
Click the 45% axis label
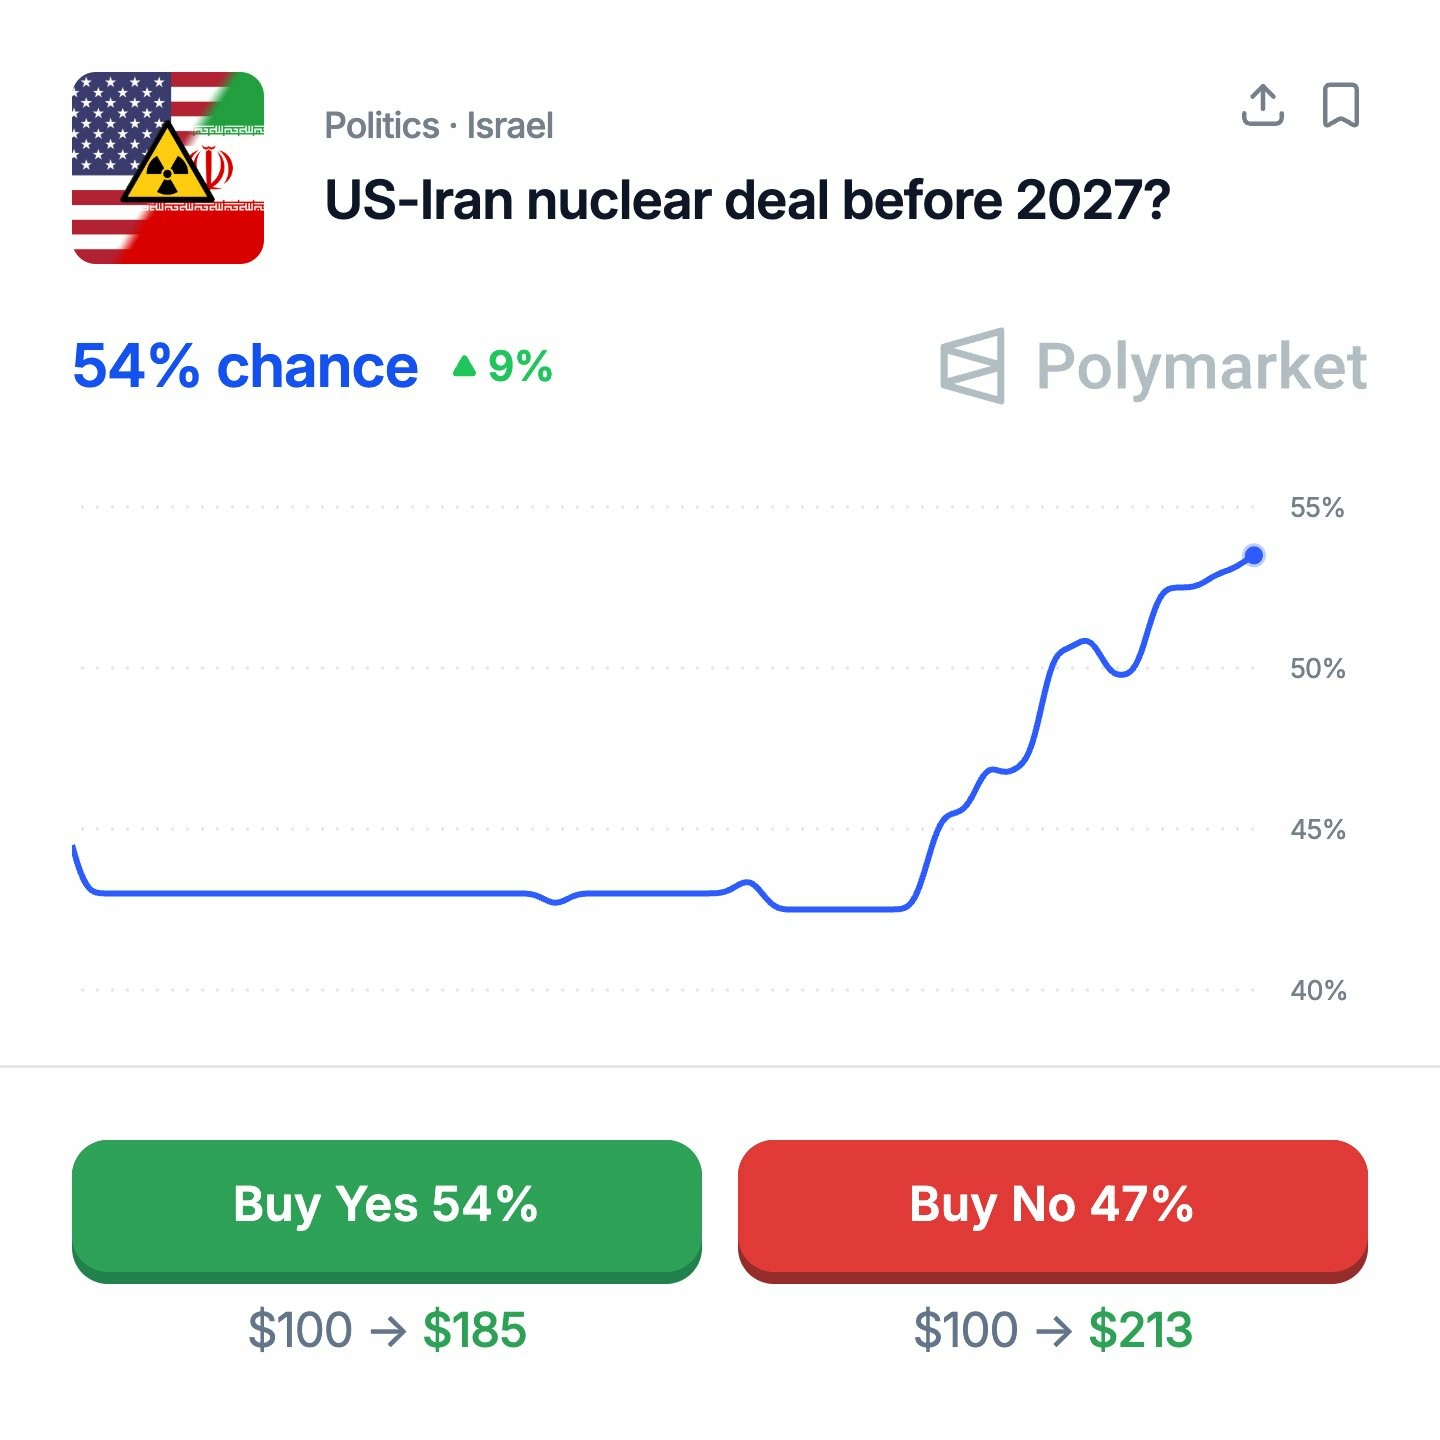pos(1317,830)
